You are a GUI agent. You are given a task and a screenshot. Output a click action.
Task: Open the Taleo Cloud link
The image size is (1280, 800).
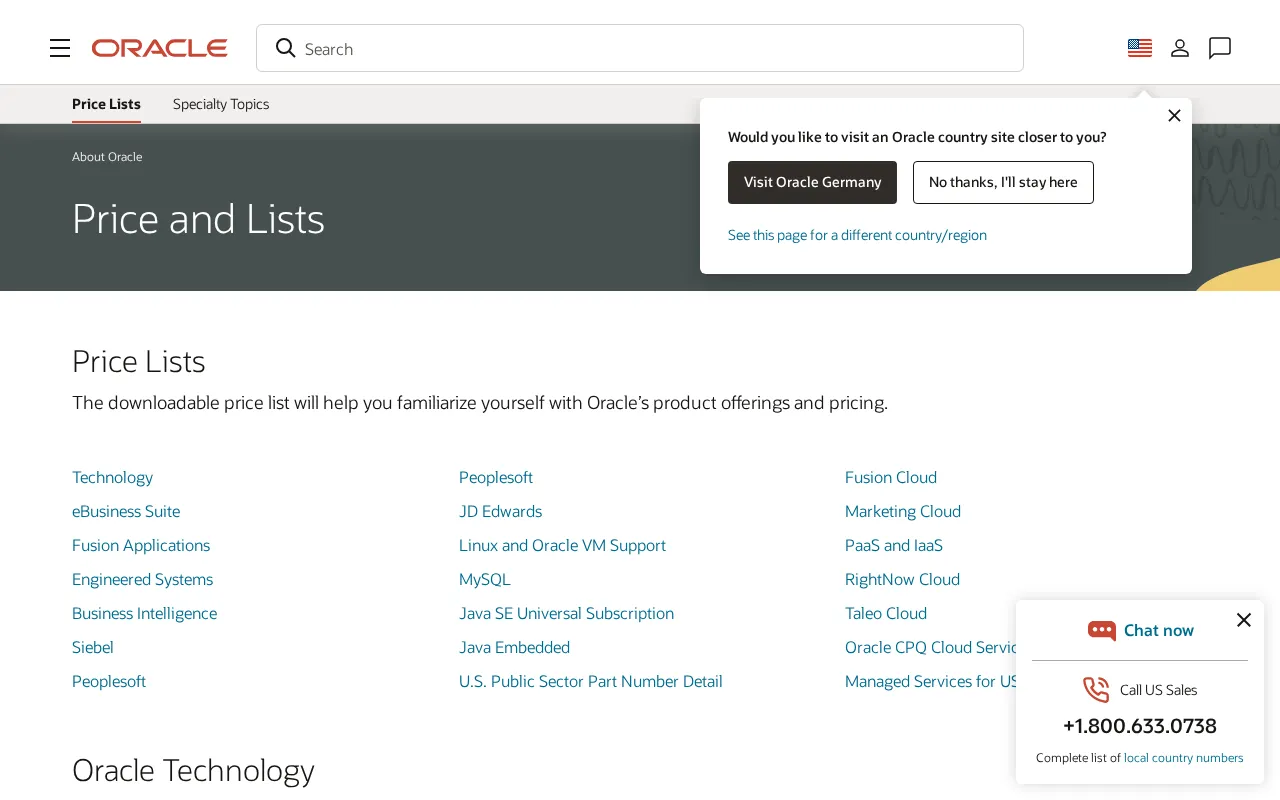(886, 613)
